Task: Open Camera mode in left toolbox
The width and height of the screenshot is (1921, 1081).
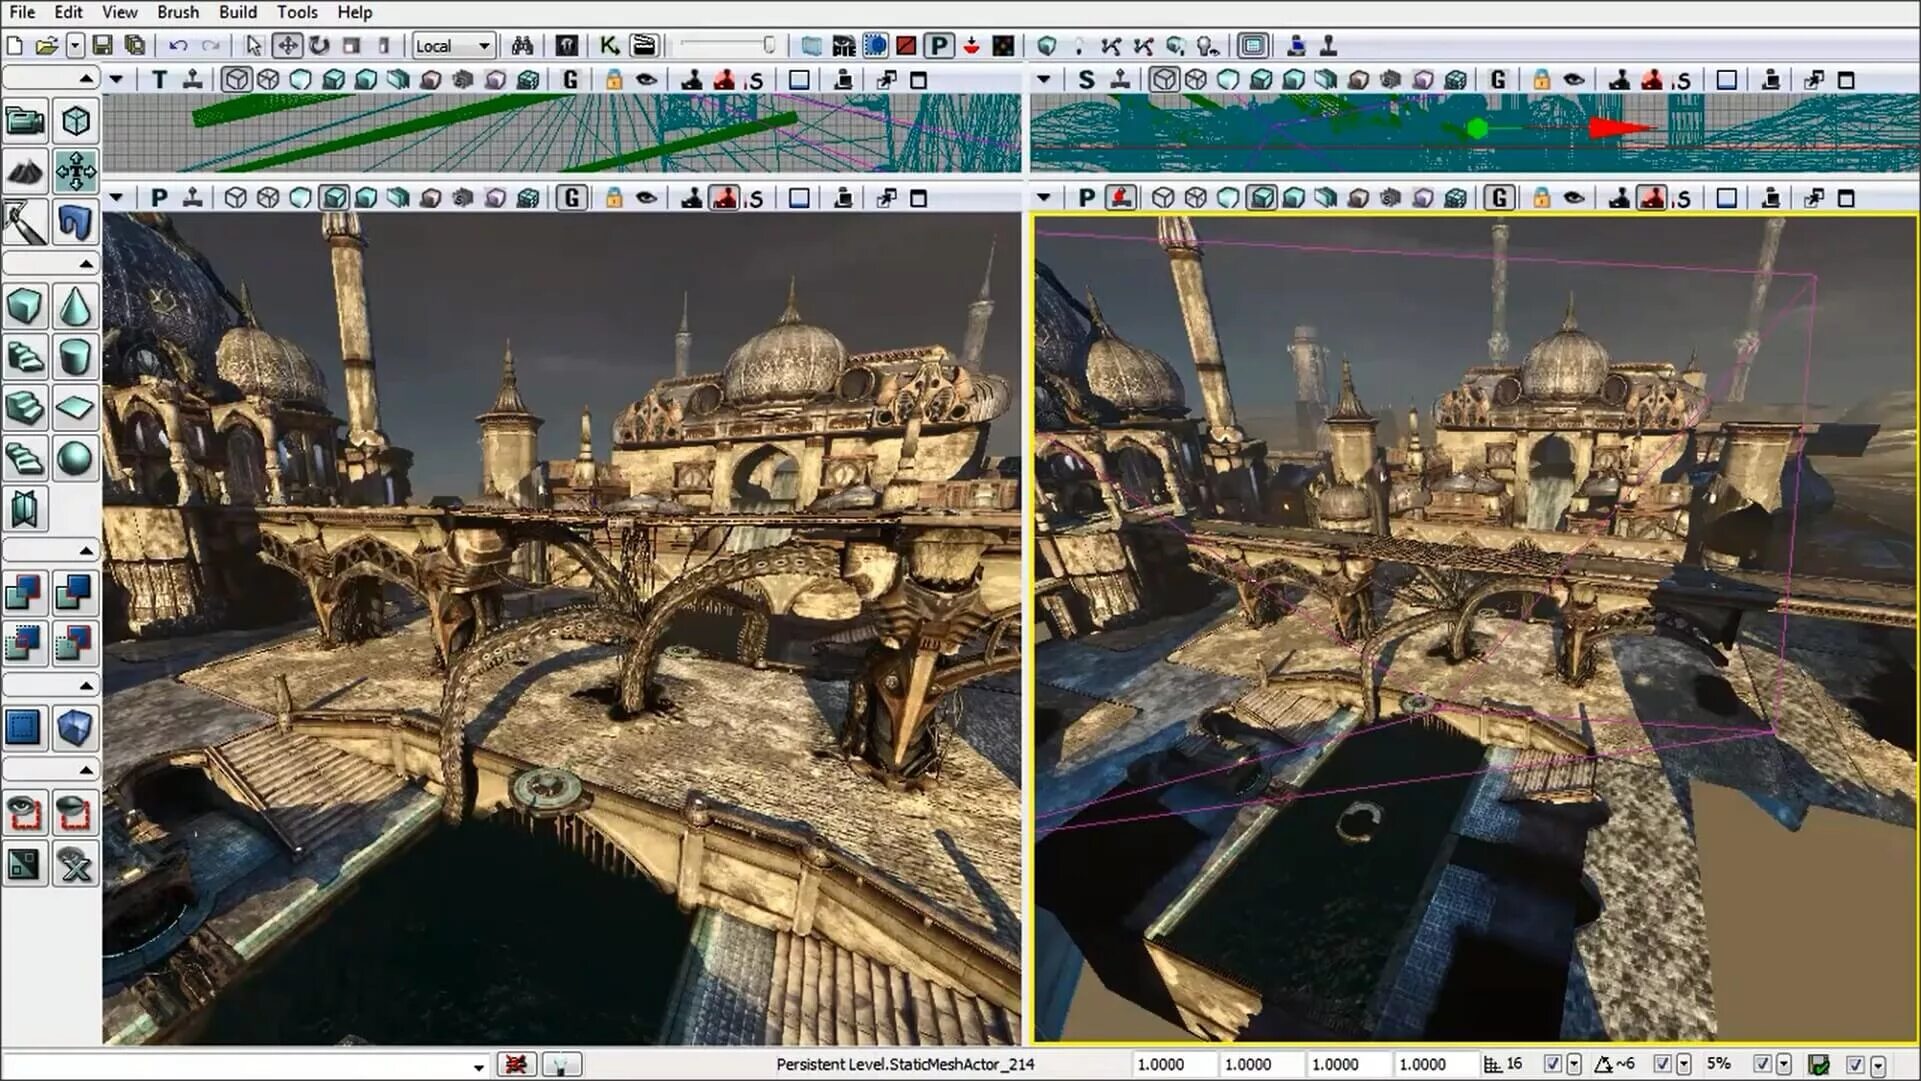Action: [x=24, y=121]
